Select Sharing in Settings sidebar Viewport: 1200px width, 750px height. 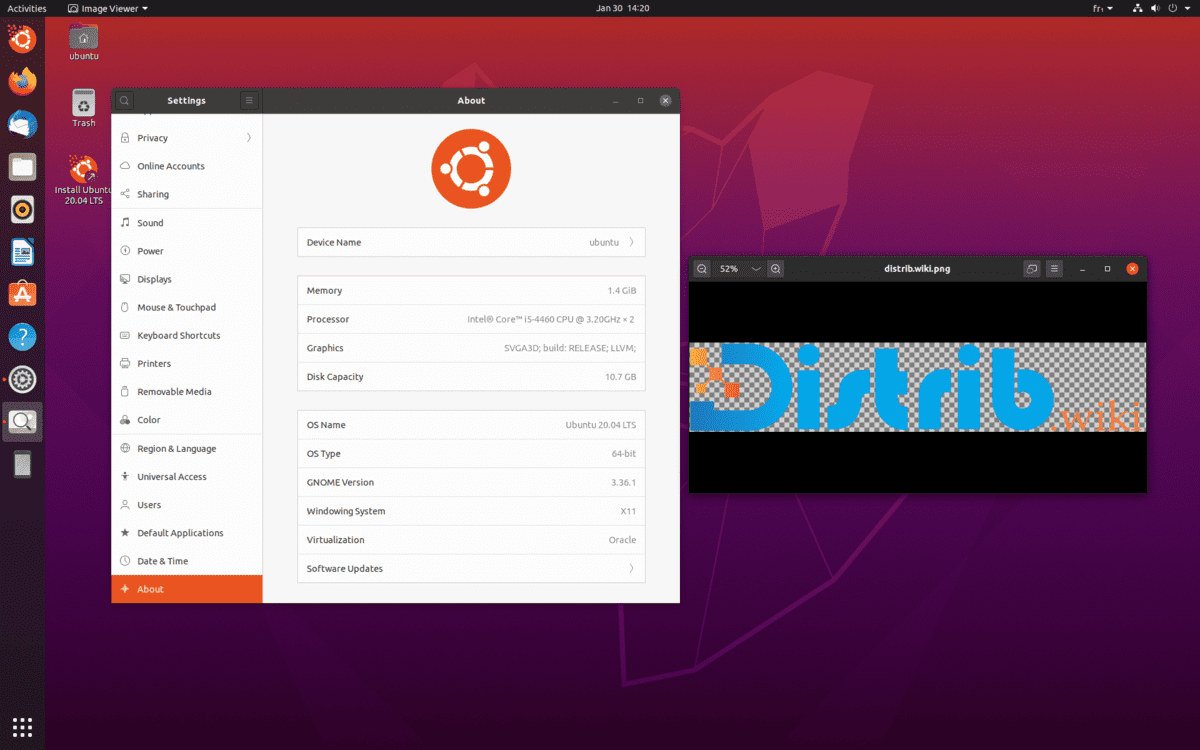pos(187,194)
